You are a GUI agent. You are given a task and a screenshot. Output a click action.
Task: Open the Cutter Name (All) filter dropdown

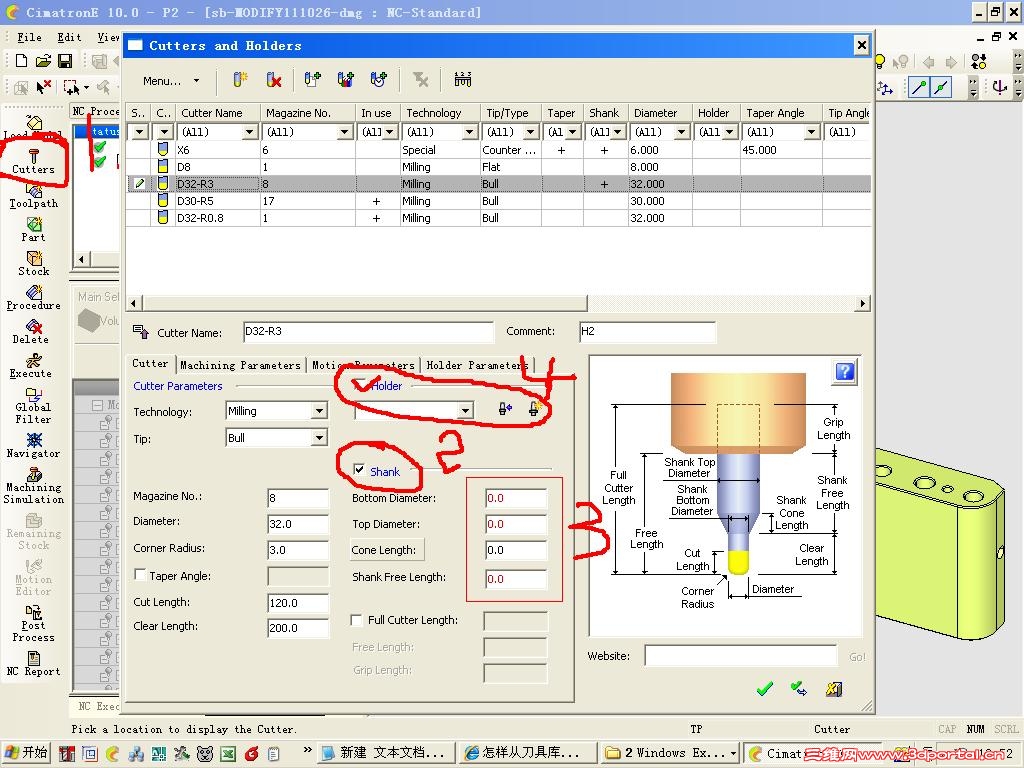pos(249,132)
